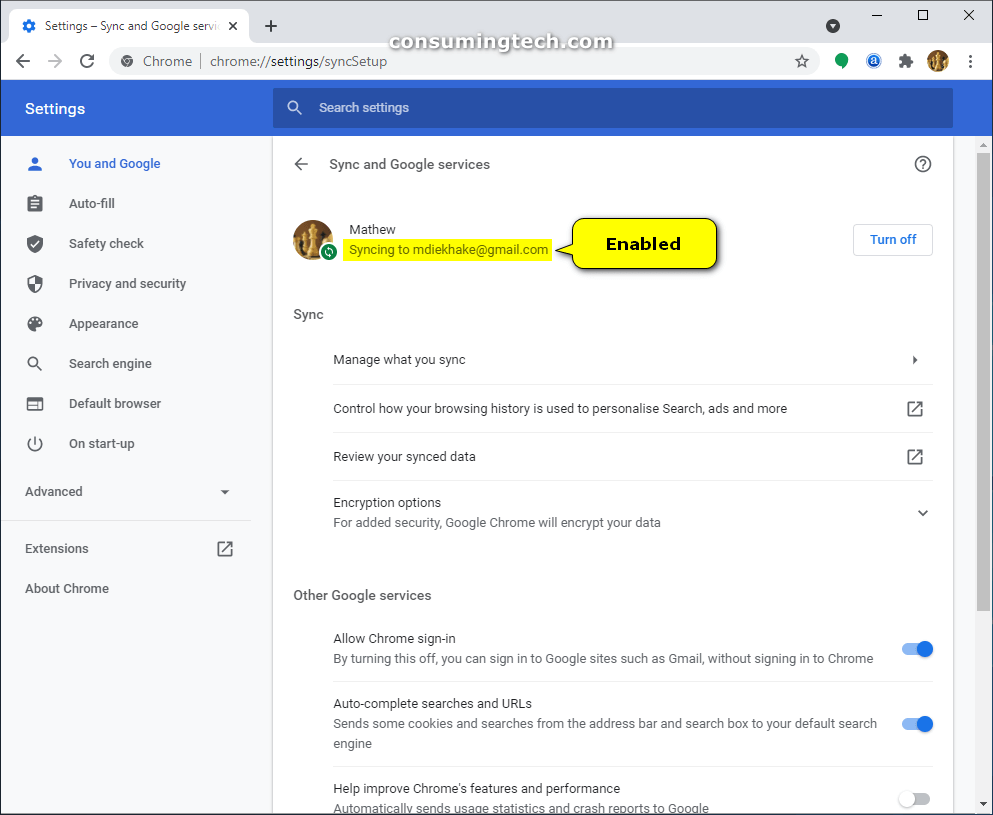This screenshot has height=815, width=993.
Task: Turn off sync with Turn off button
Action: click(892, 239)
